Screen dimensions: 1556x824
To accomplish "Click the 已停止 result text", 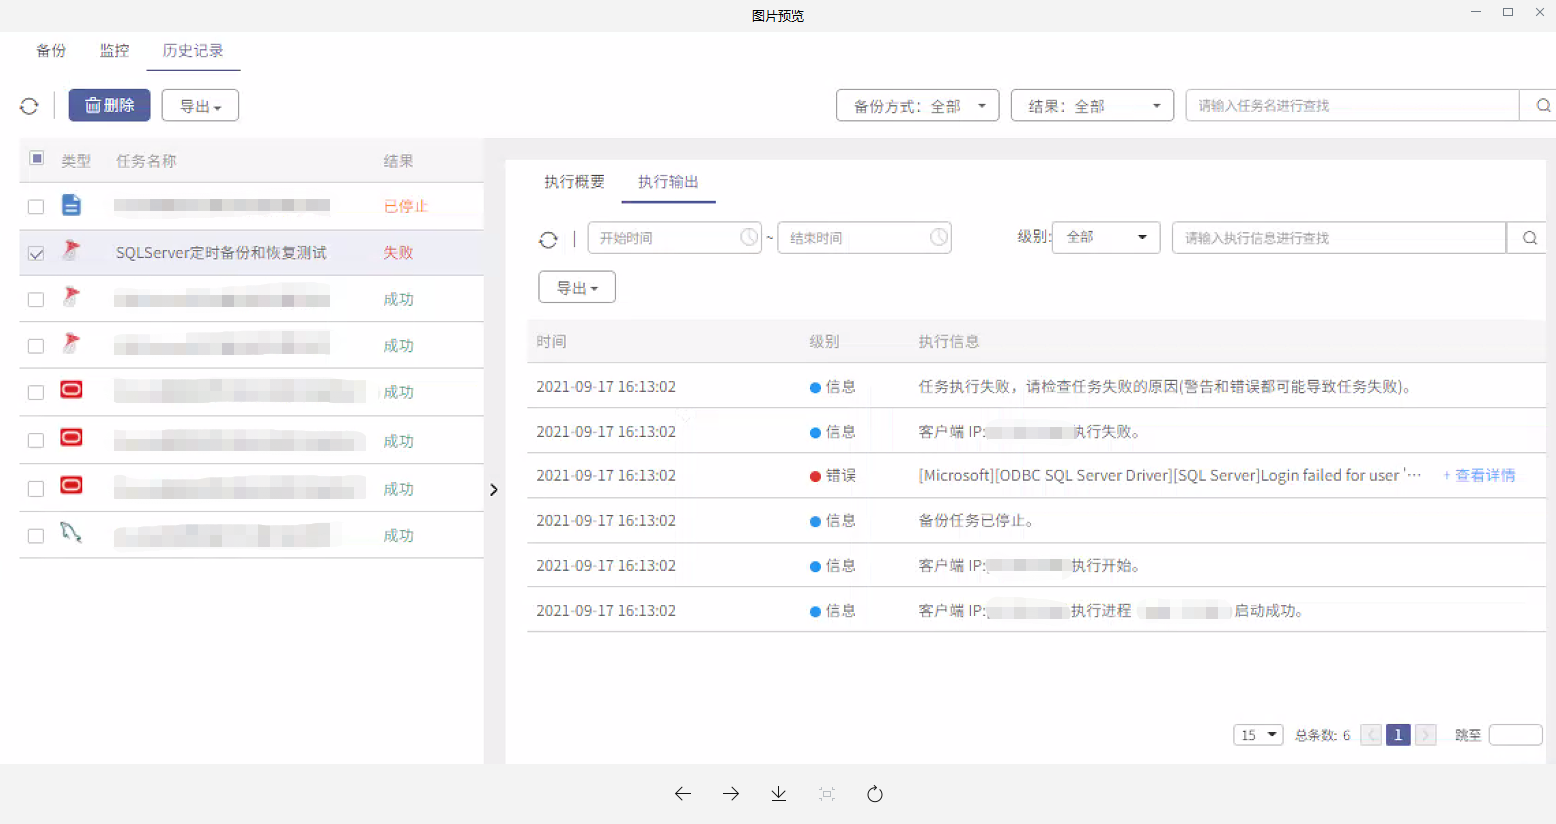I will [405, 206].
